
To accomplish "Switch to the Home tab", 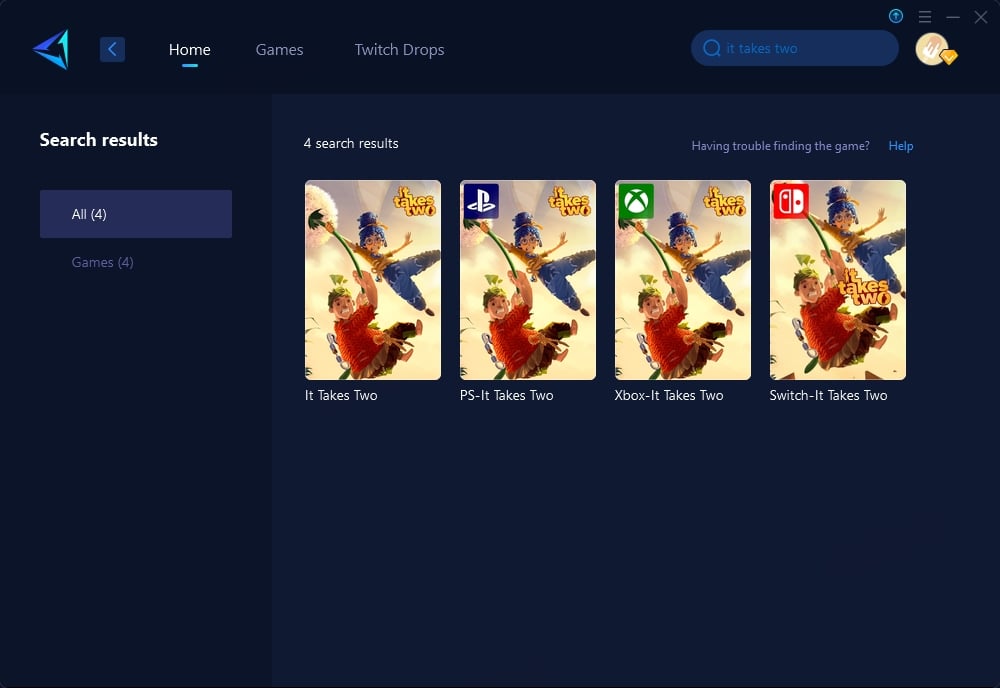I will point(189,49).
